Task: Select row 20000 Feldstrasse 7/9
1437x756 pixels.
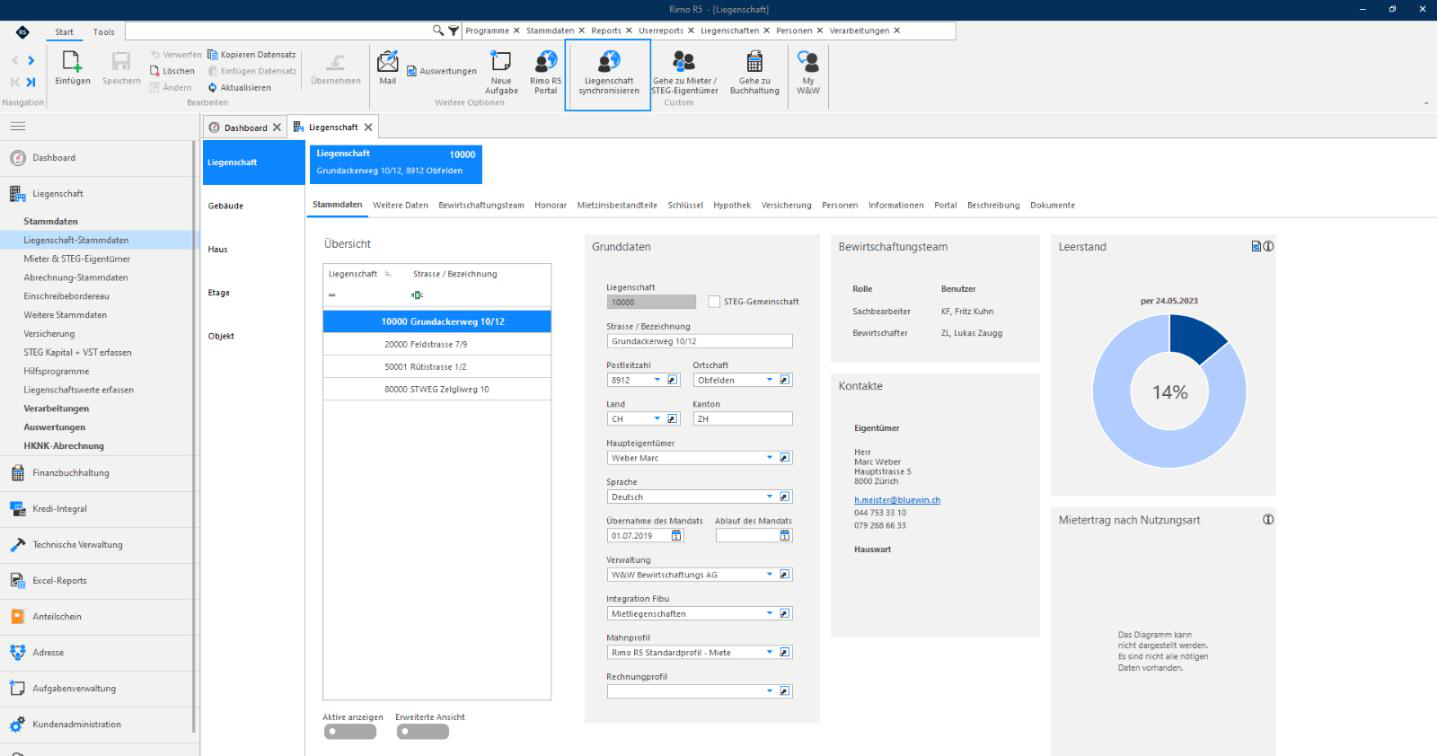Action: click(x=437, y=343)
